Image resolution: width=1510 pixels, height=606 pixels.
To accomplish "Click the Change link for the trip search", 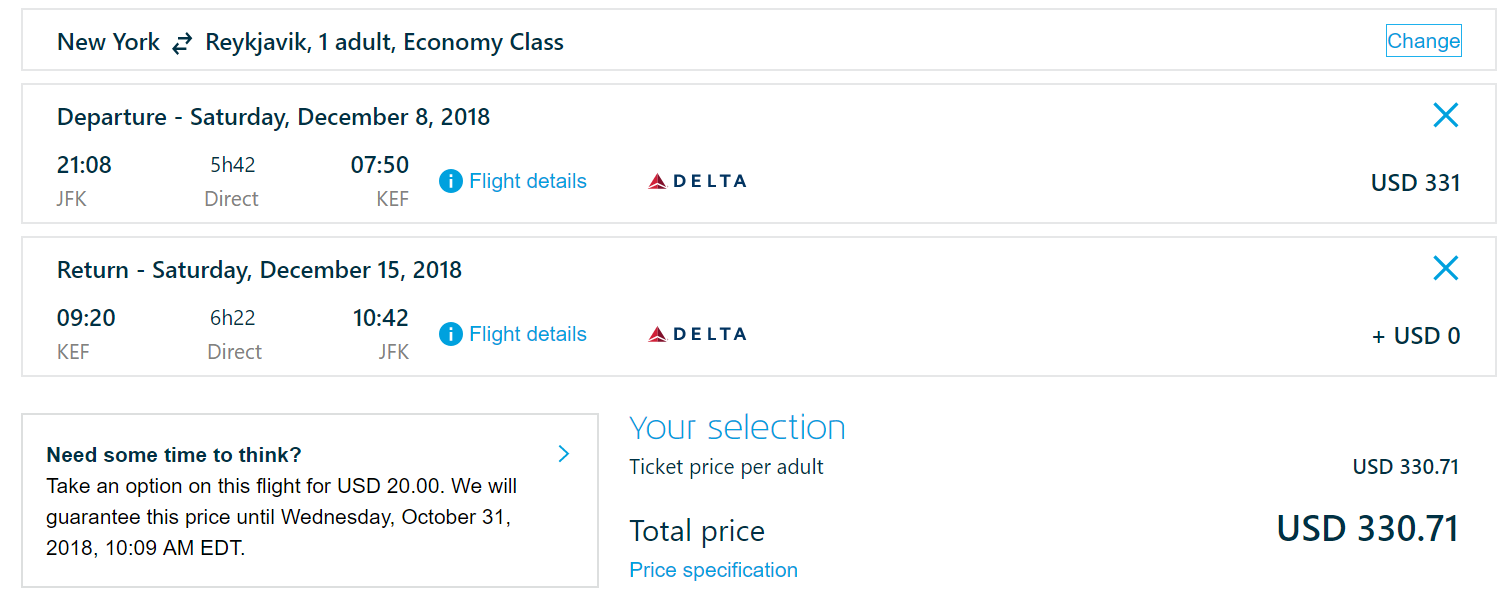I will click(1423, 41).
